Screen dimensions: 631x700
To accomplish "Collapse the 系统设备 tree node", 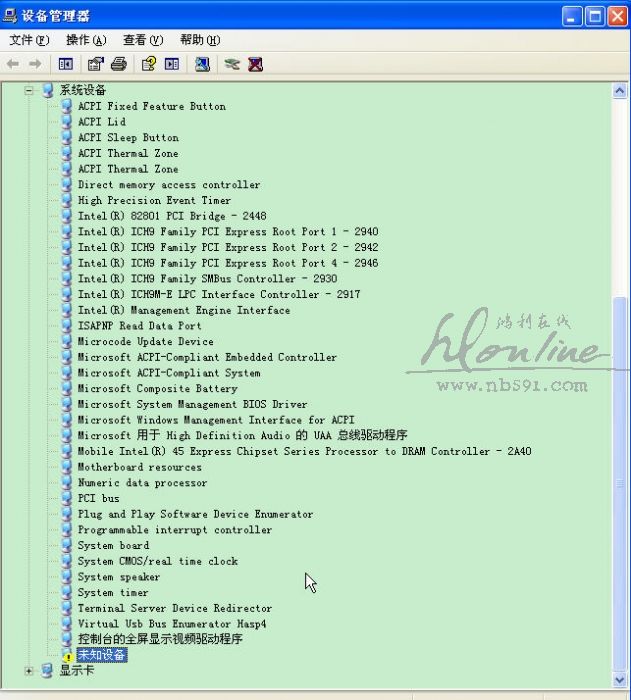I will coord(29,90).
